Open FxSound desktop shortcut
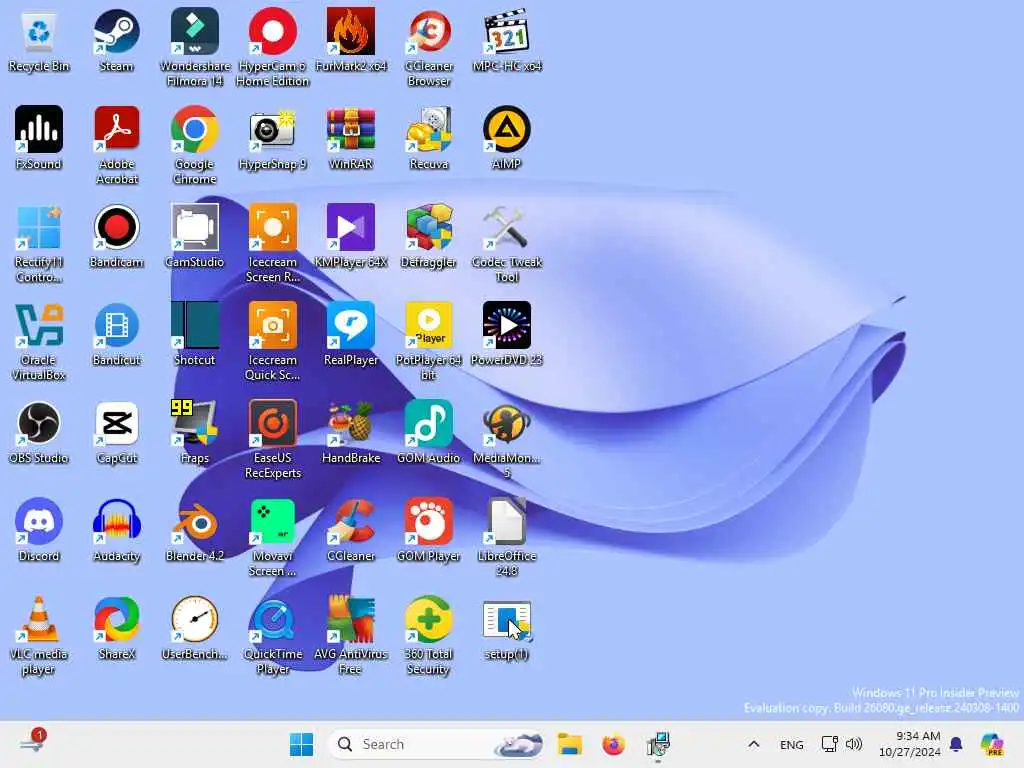The height and width of the screenshot is (768, 1024). point(39,139)
